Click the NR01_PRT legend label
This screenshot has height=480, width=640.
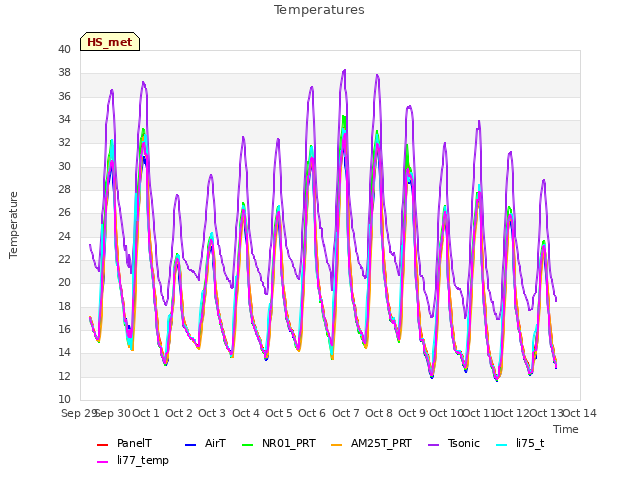[x=289, y=443]
